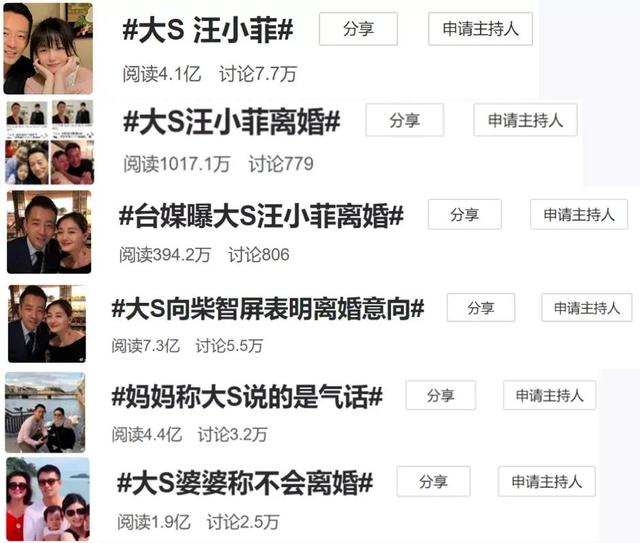
Task: Click thumbnail beside #大S向柴智屏表明离婚意向#
Action: (x=47, y=324)
